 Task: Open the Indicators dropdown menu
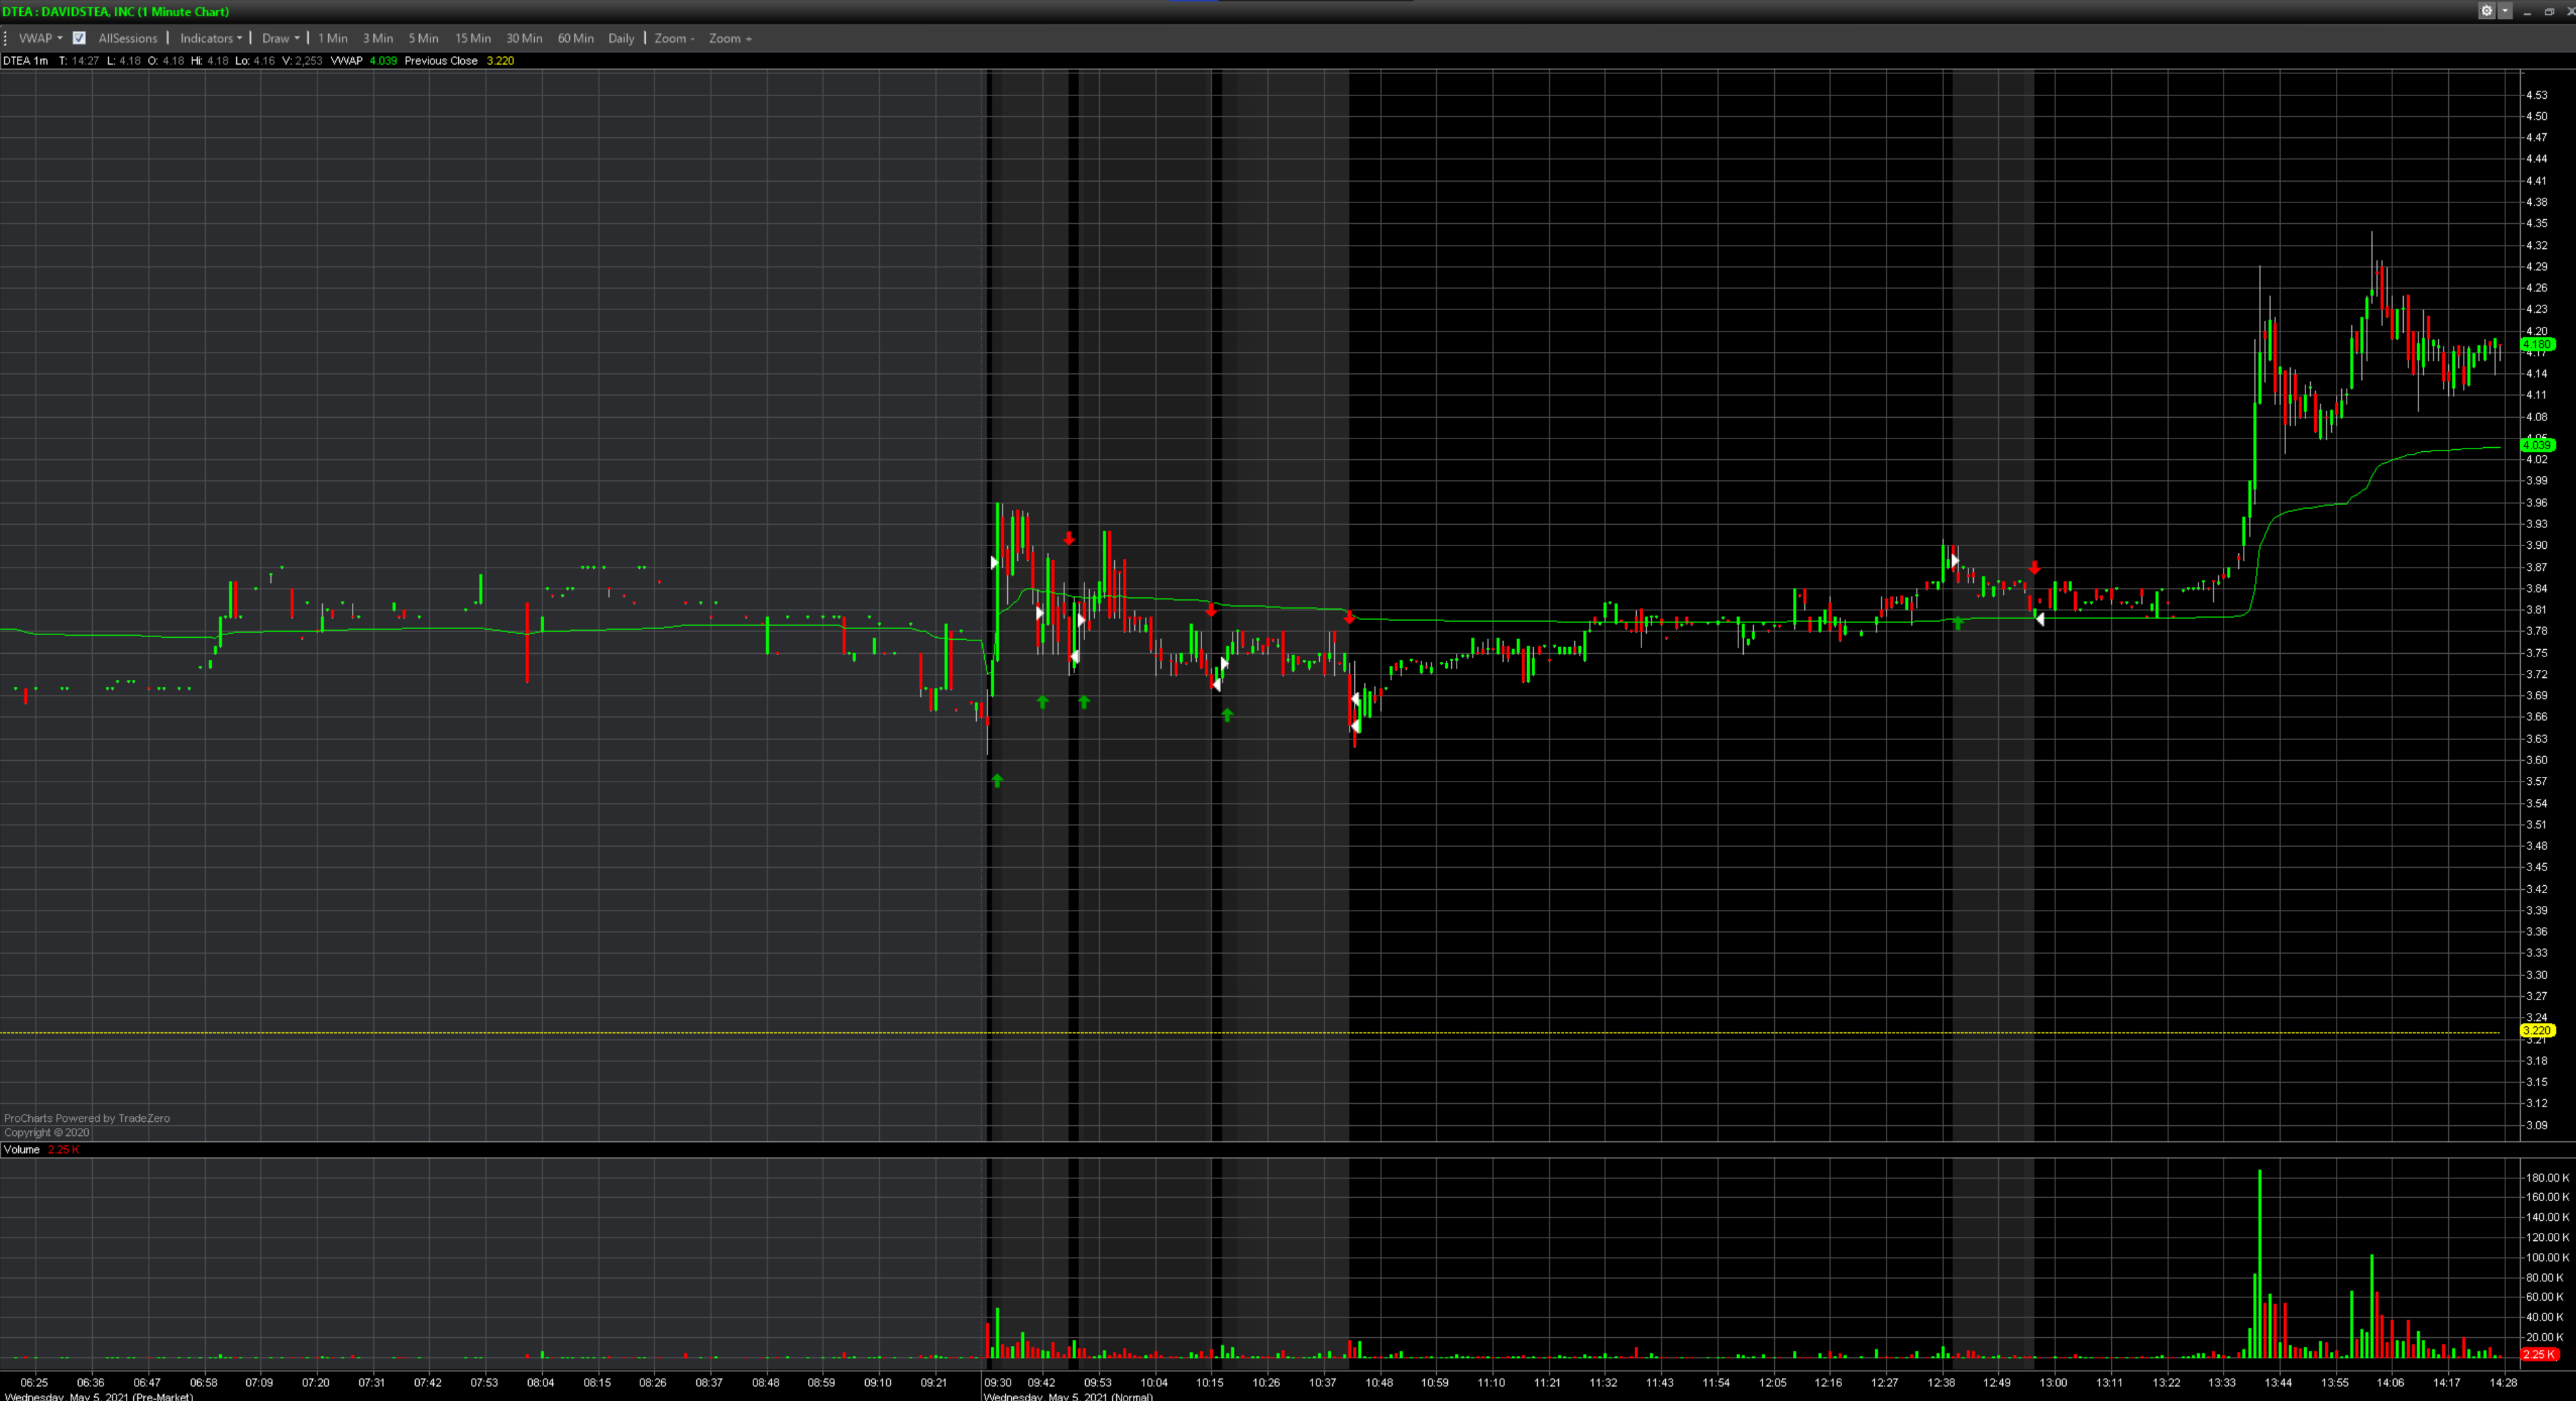click(210, 38)
